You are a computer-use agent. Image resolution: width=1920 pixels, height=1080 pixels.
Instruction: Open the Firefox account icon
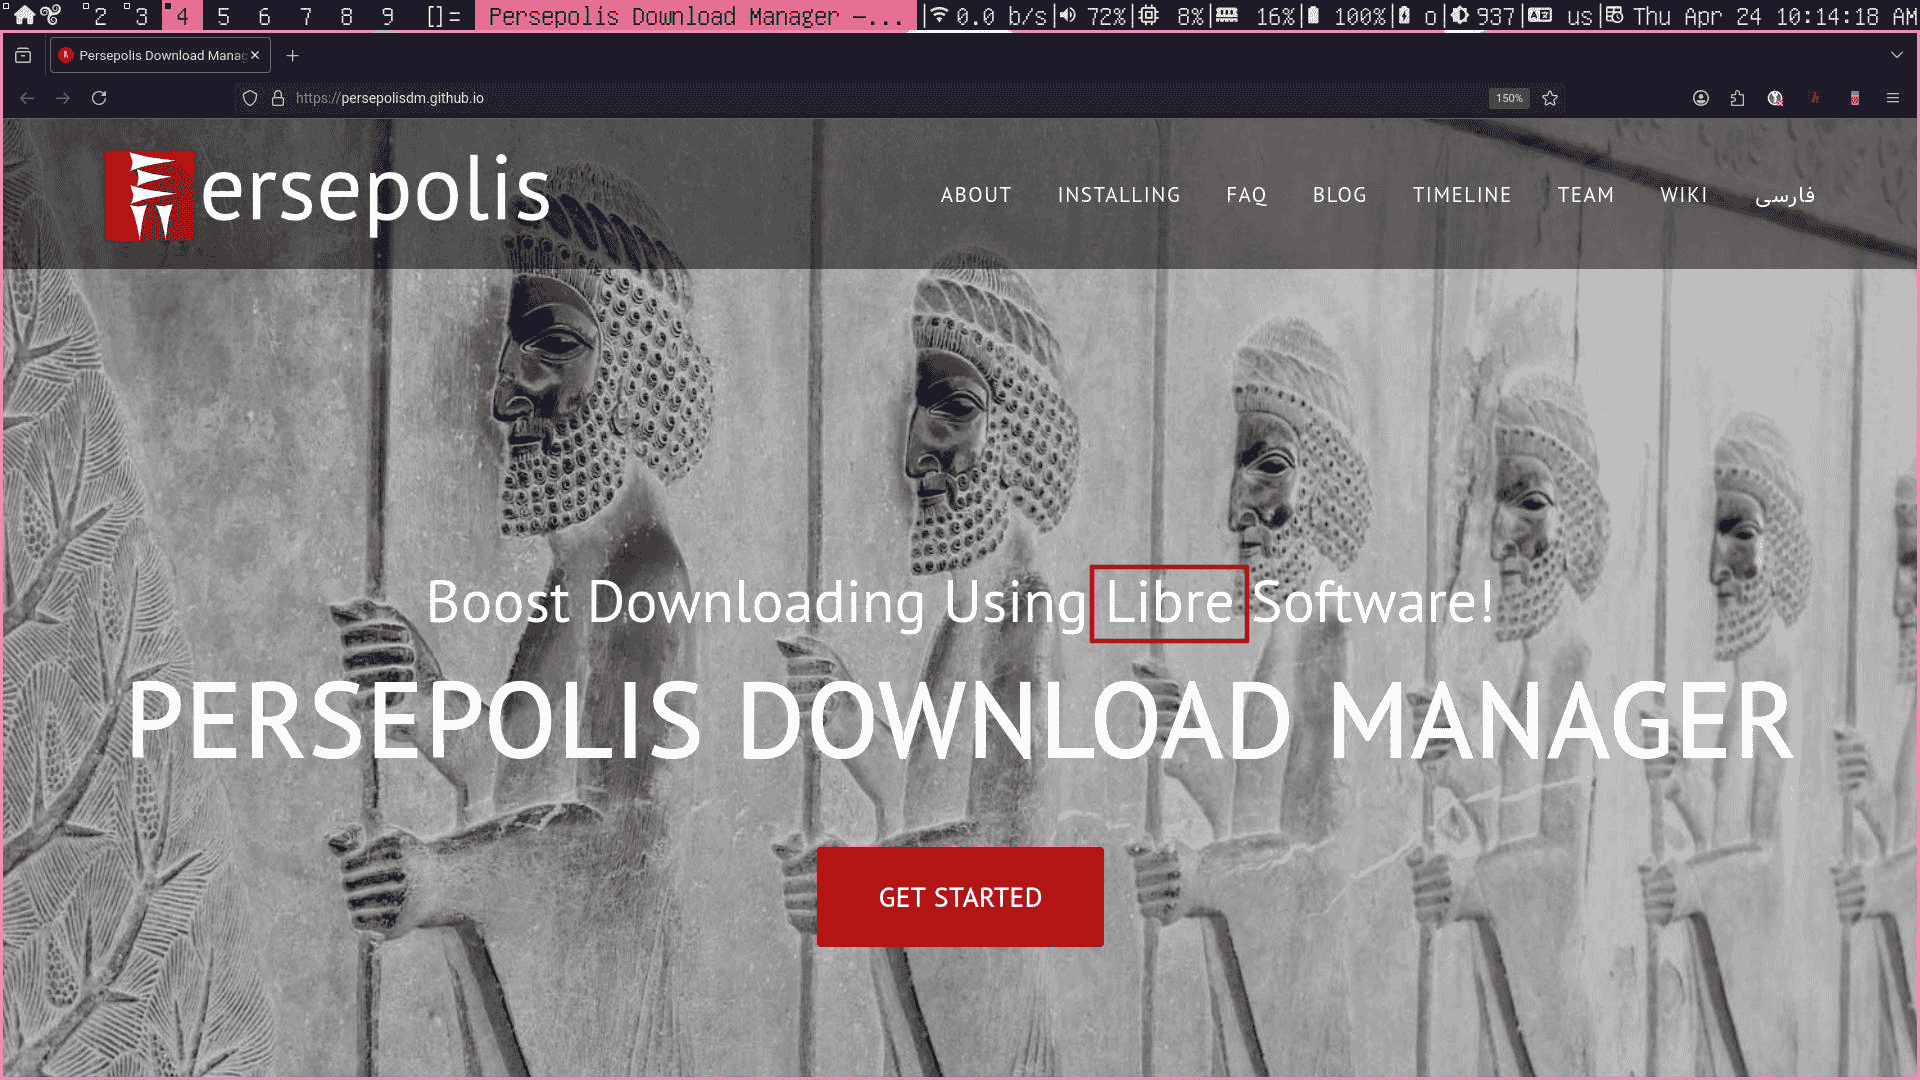pos(1700,98)
